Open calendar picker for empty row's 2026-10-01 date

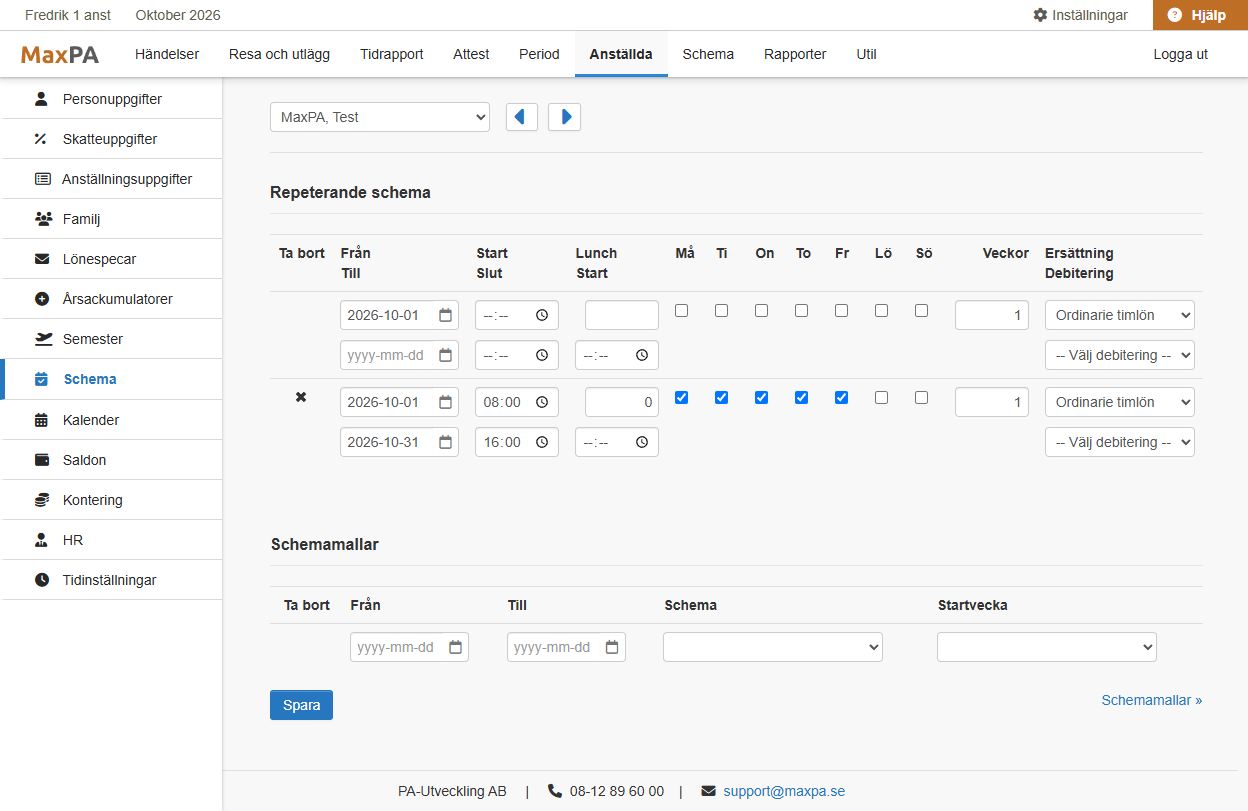(446, 315)
